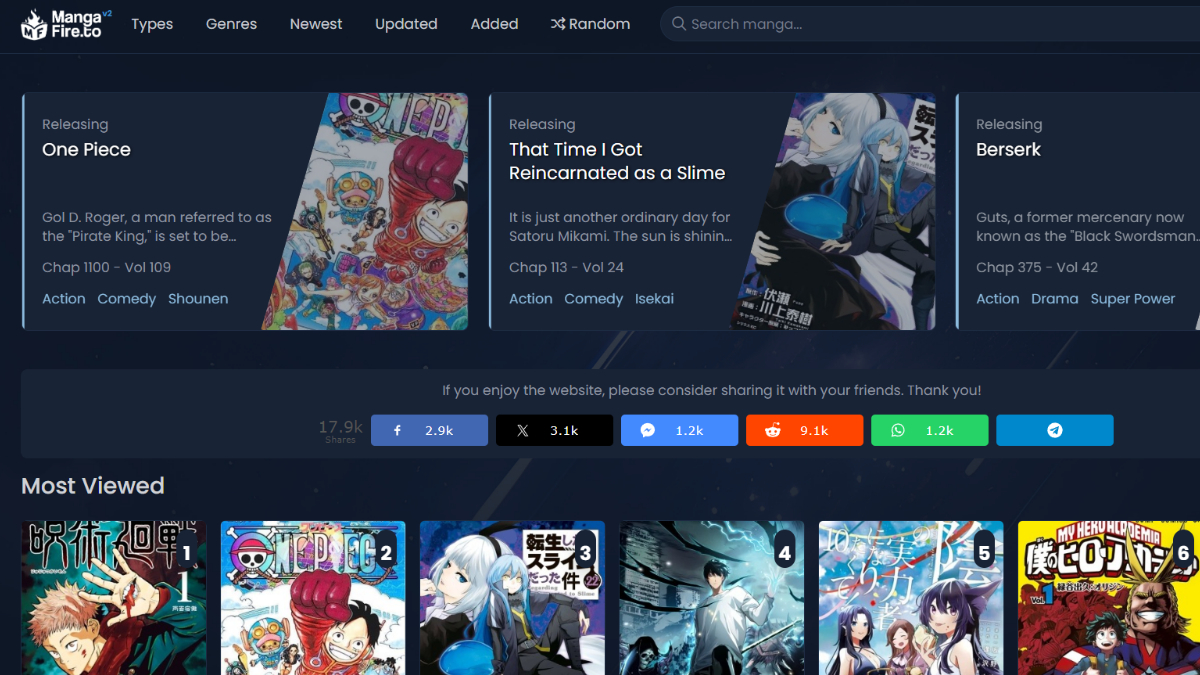Open the Berserk featured title

point(1008,150)
